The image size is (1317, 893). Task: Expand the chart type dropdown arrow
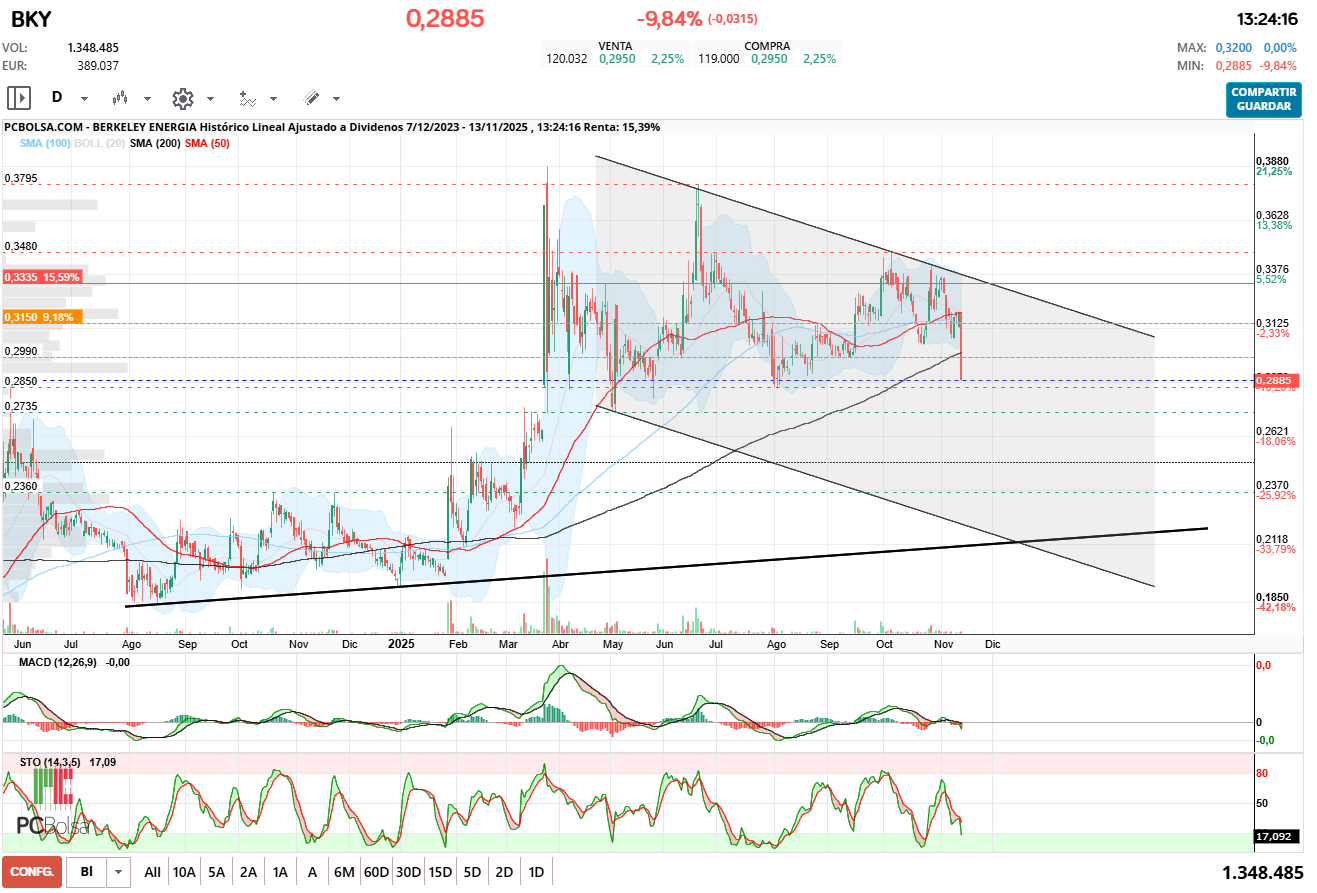tap(147, 99)
